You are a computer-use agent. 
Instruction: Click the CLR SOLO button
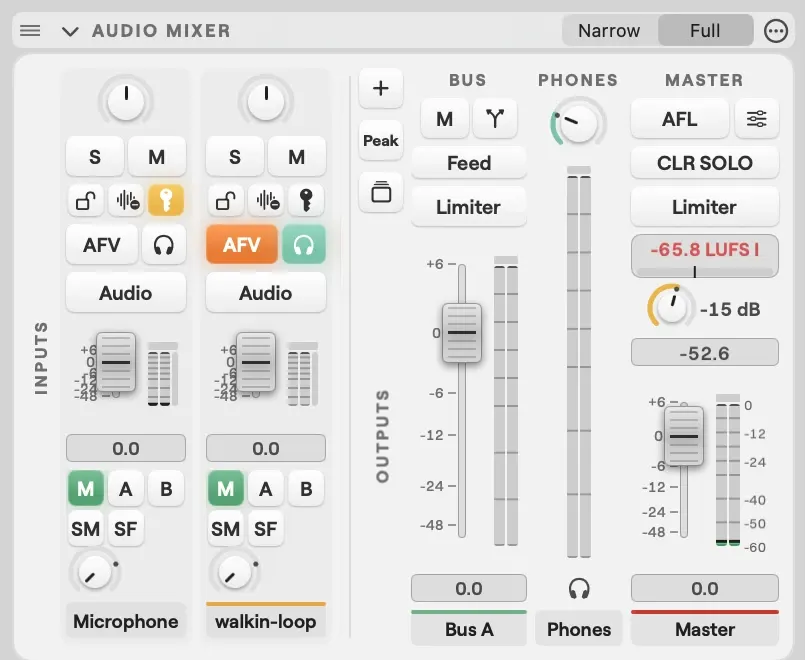tap(705, 163)
